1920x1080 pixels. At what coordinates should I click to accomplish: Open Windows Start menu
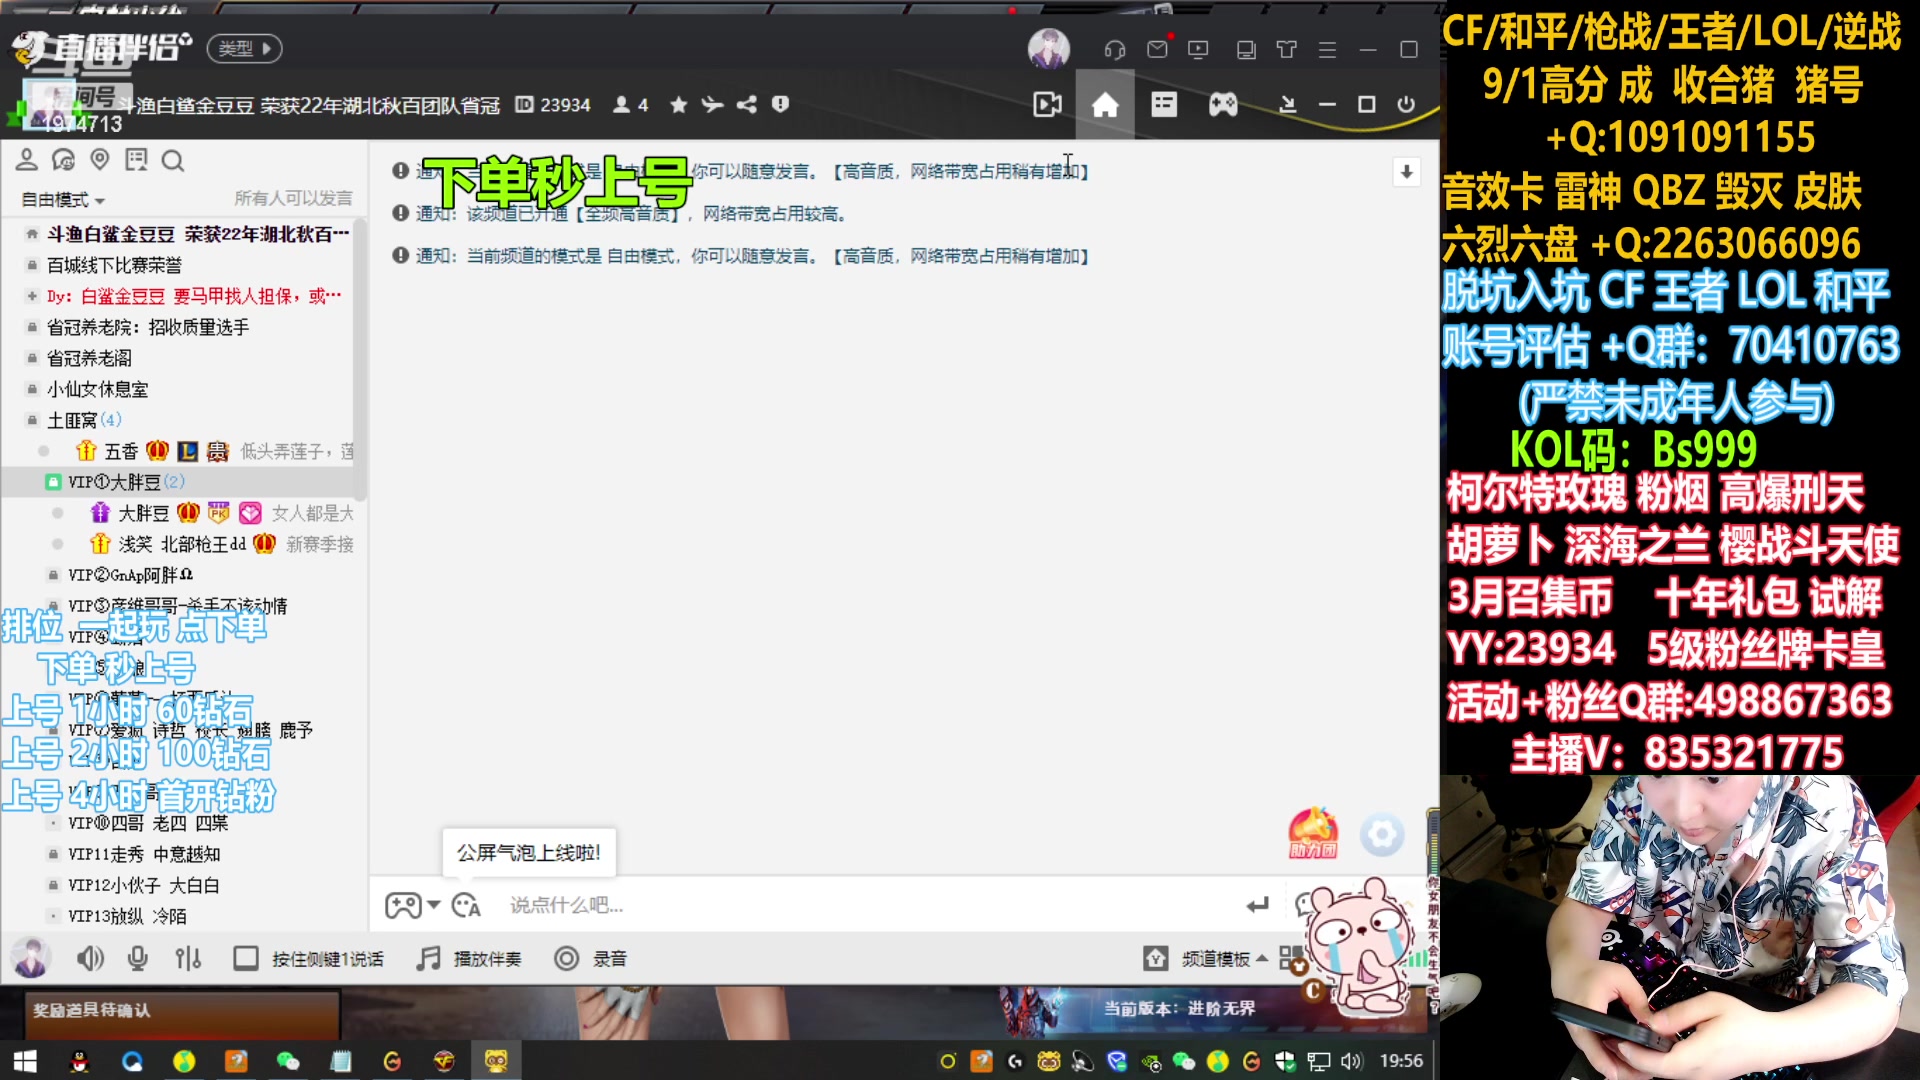[25, 1061]
